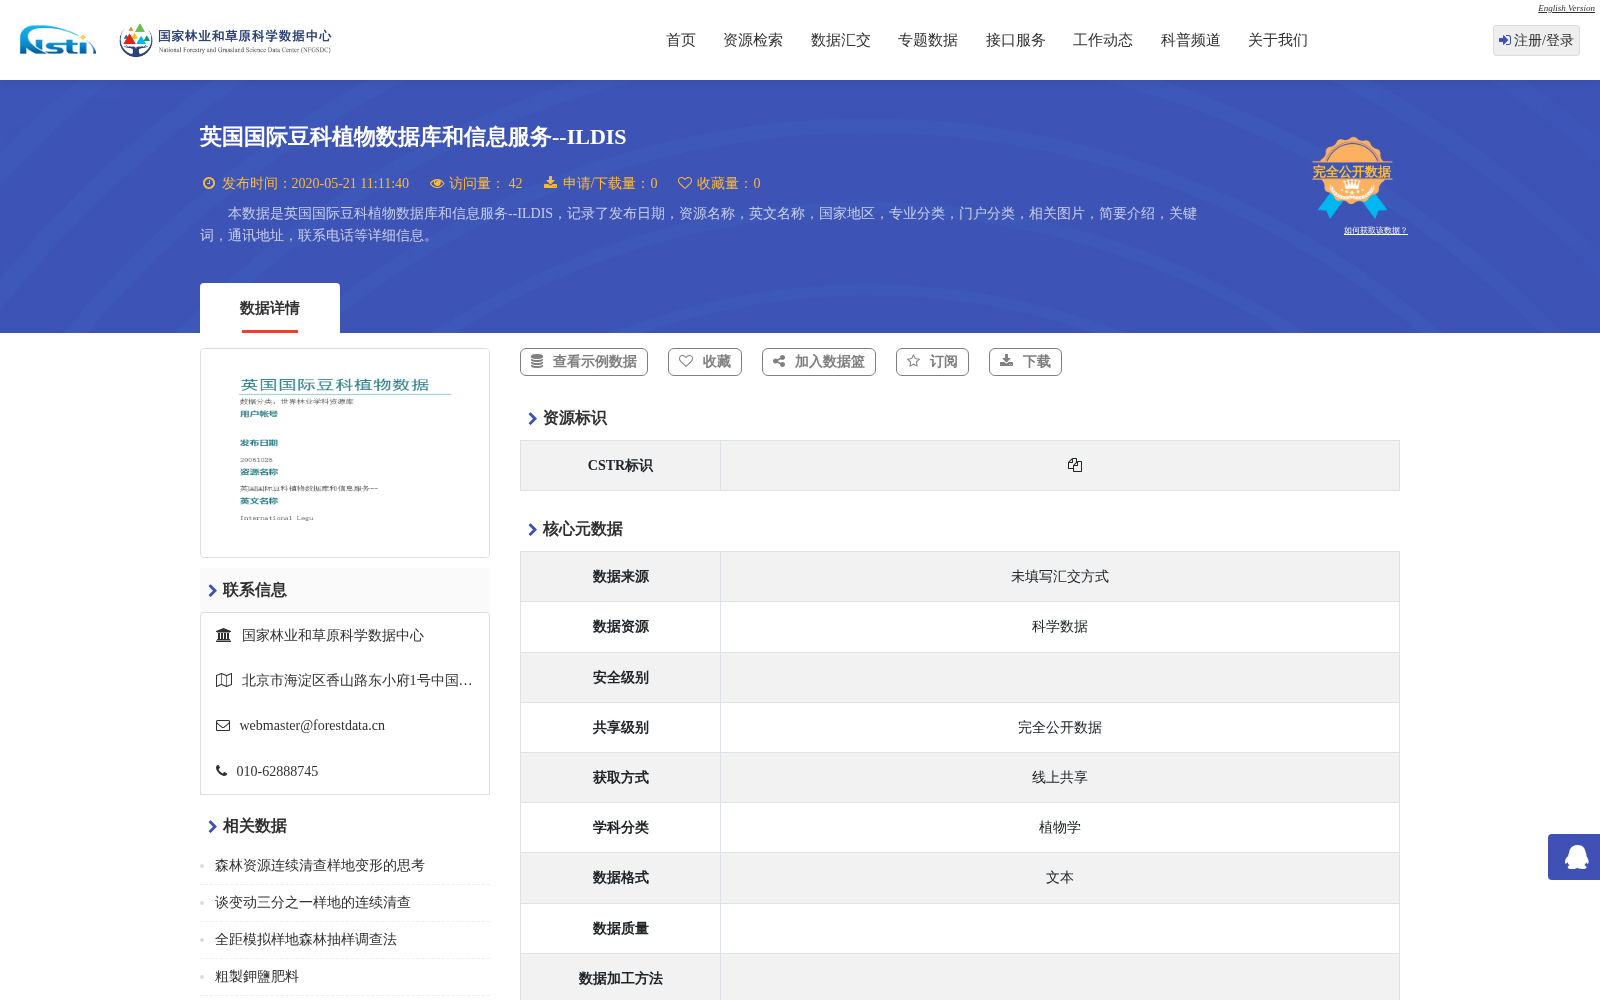Click the institution icon beside 国家林业和草原科学数据中心

tap(224, 635)
